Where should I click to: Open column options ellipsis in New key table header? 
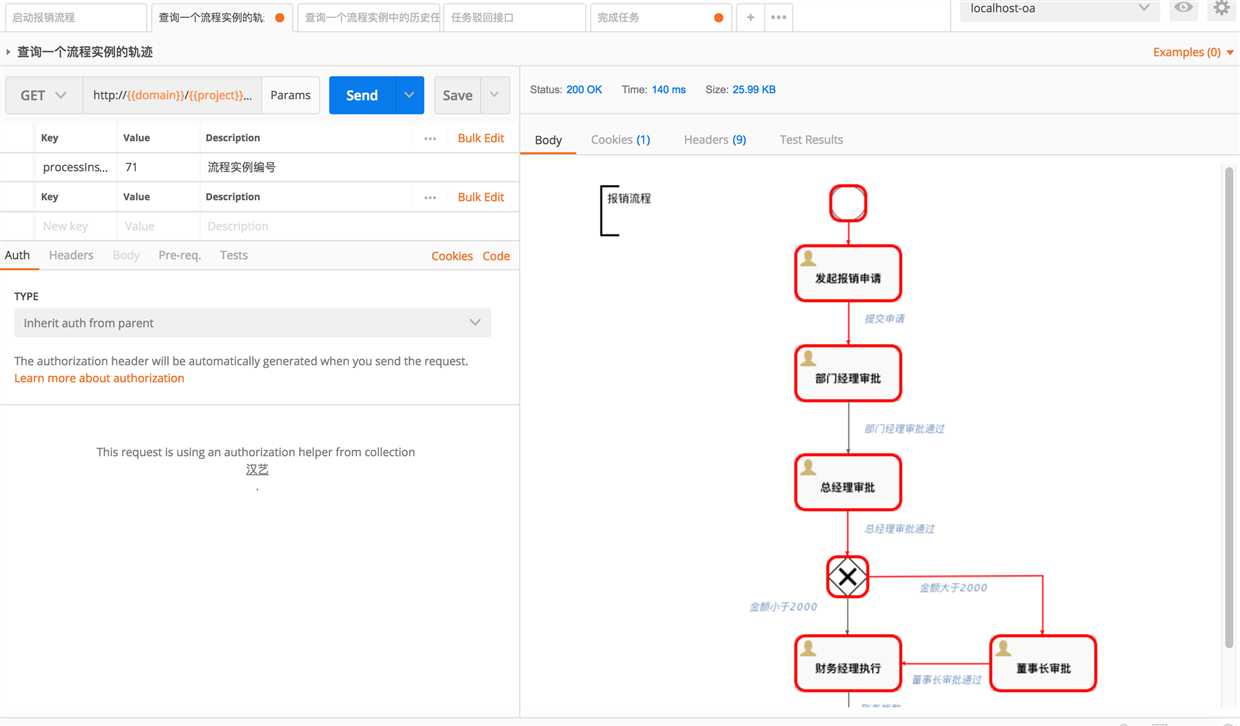(430, 197)
